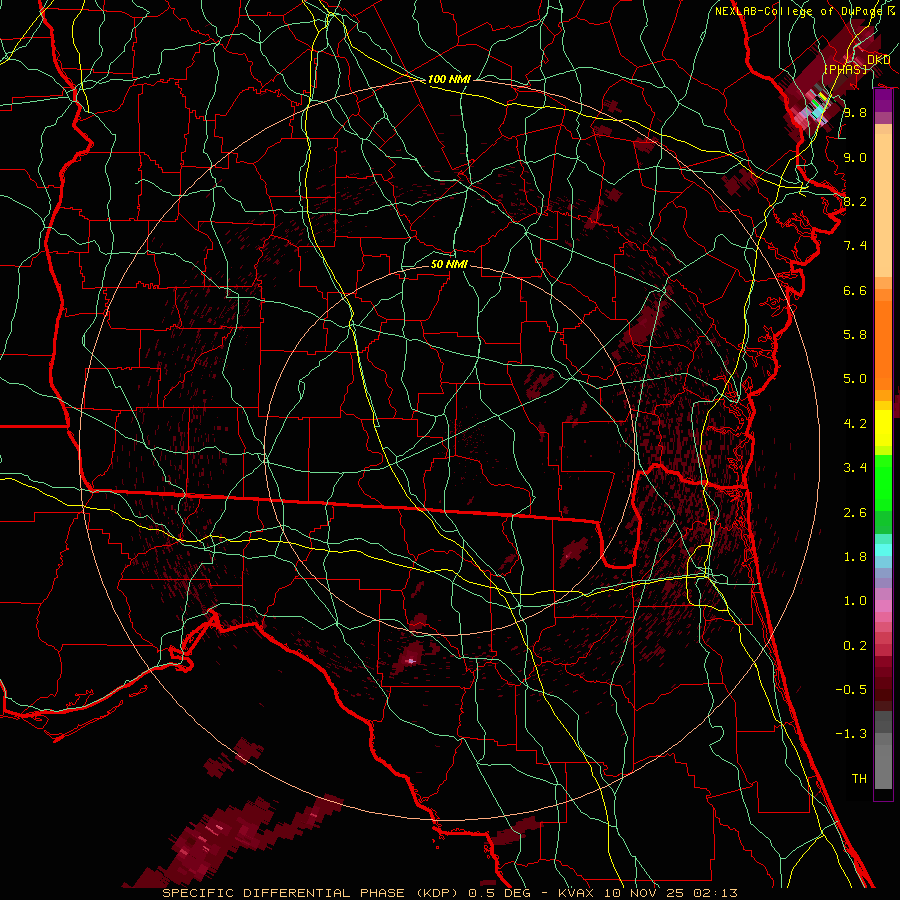Screen dimensions: 900x900
Task: Click the bright green color bar segment
Action: [x=883, y=483]
